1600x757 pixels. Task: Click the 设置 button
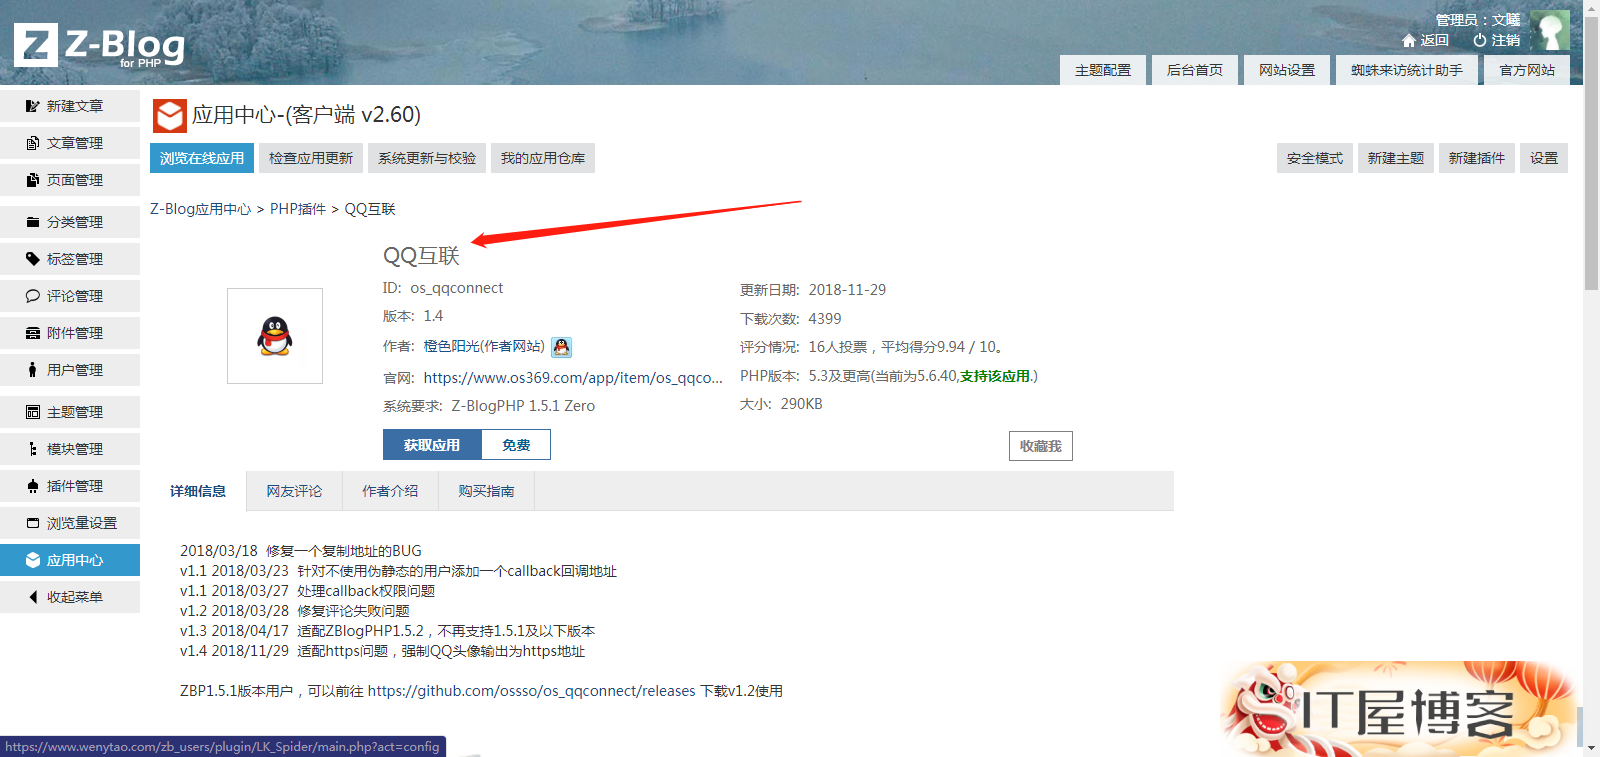1544,158
